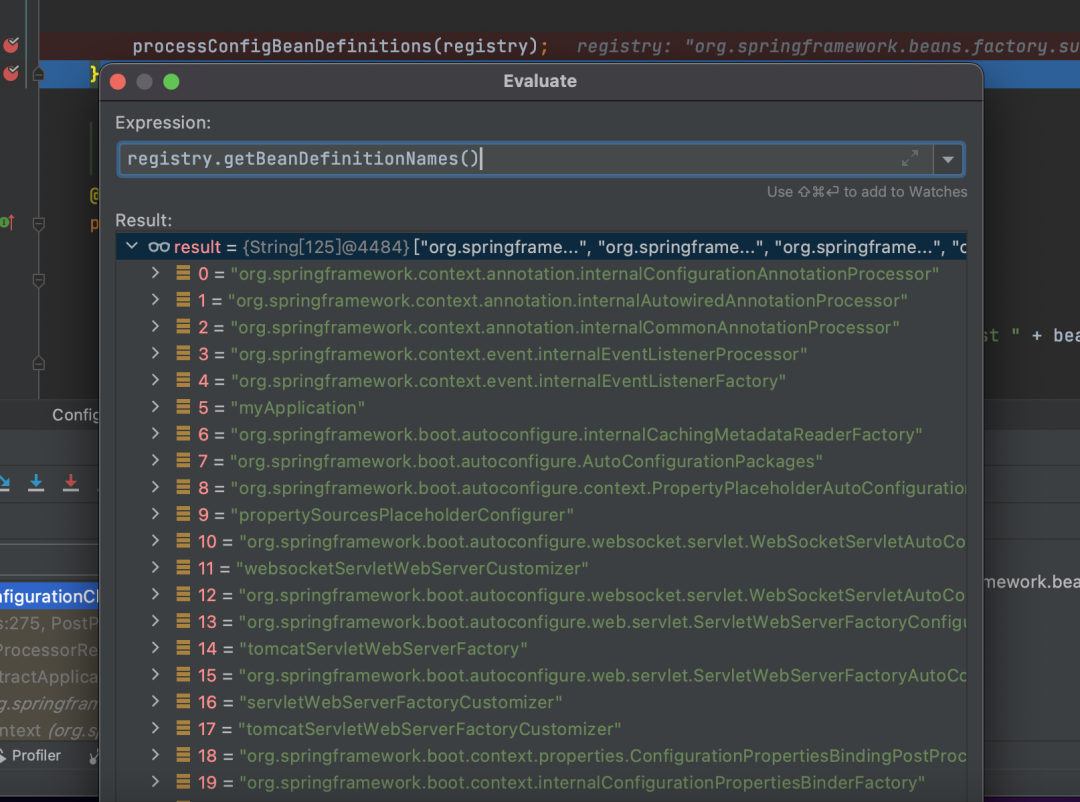This screenshot has height=802, width=1080.
Task: Expand element 7 AutoConfigurationPackages
Action: tap(156, 460)
